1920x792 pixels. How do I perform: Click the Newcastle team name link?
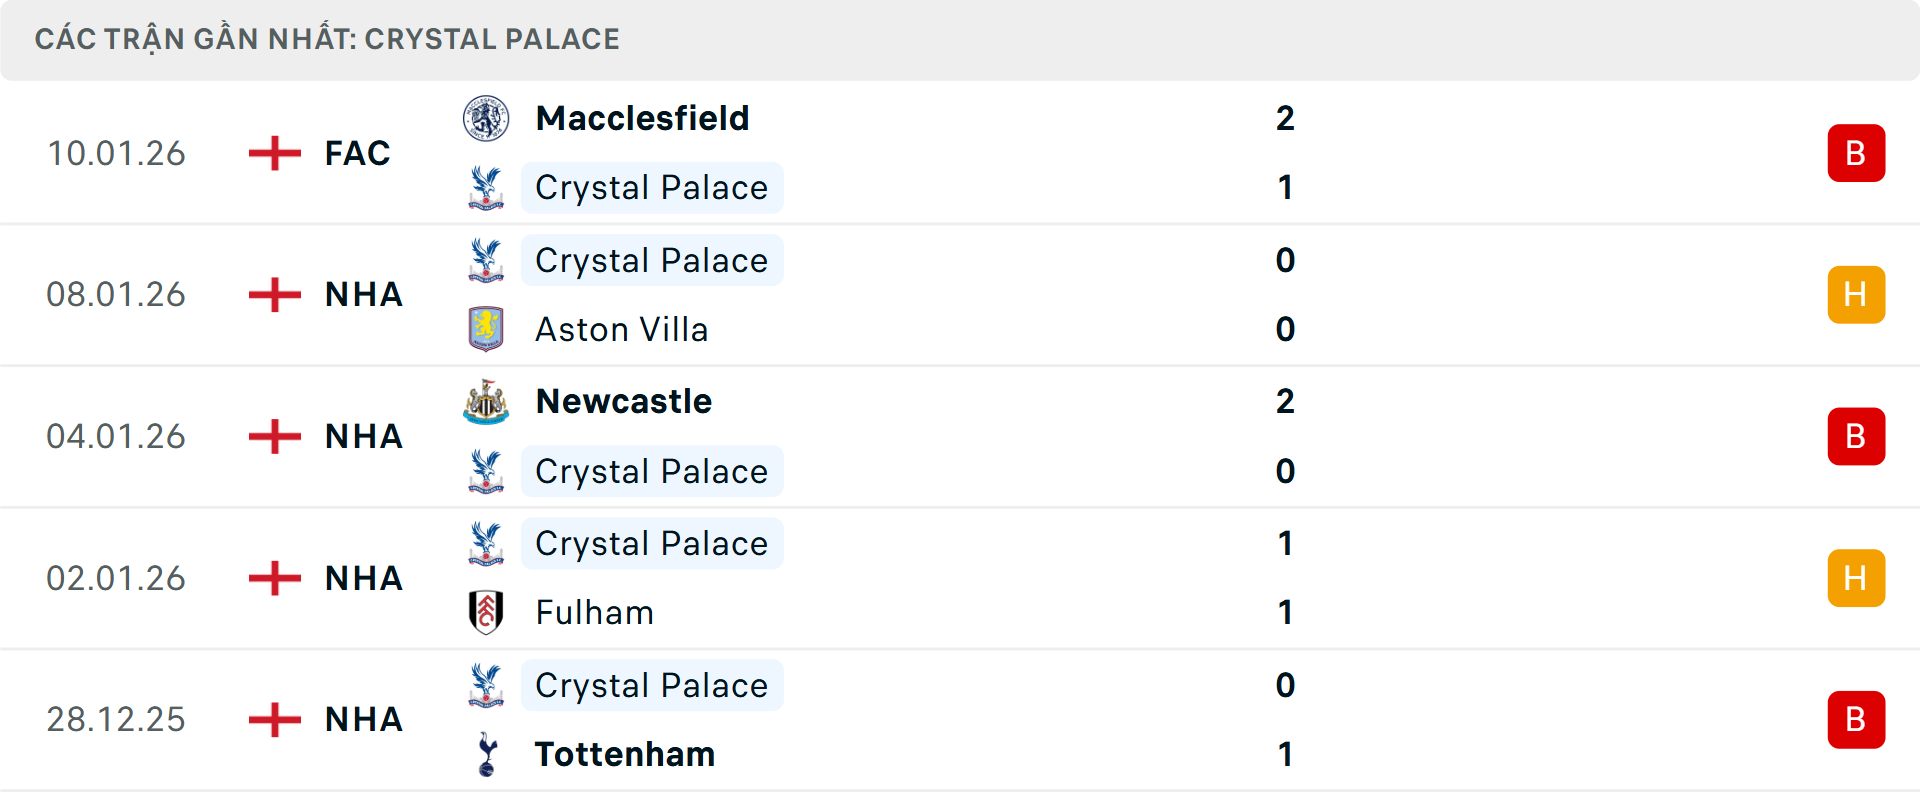click(624, 401)
